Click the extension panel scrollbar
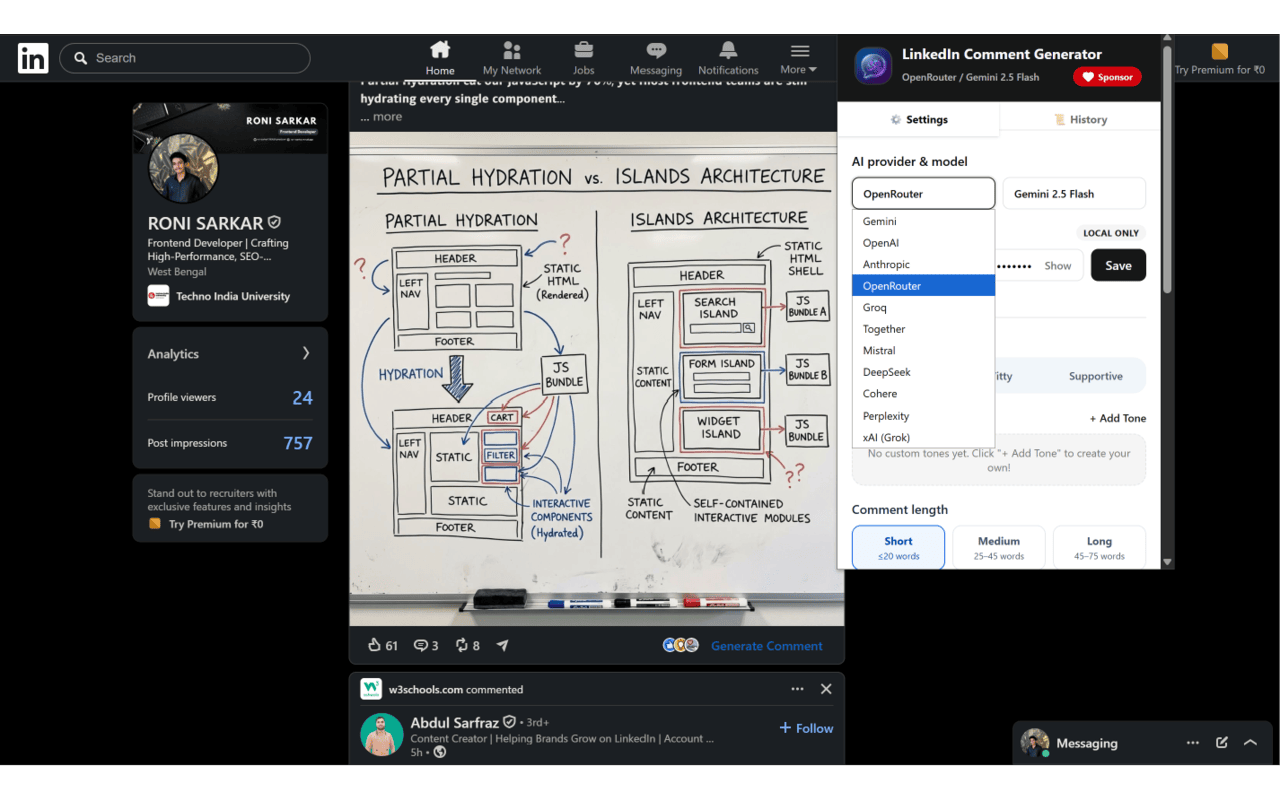The width and height of the screenshot is (1280, 800). click(x=1167, y=168)
